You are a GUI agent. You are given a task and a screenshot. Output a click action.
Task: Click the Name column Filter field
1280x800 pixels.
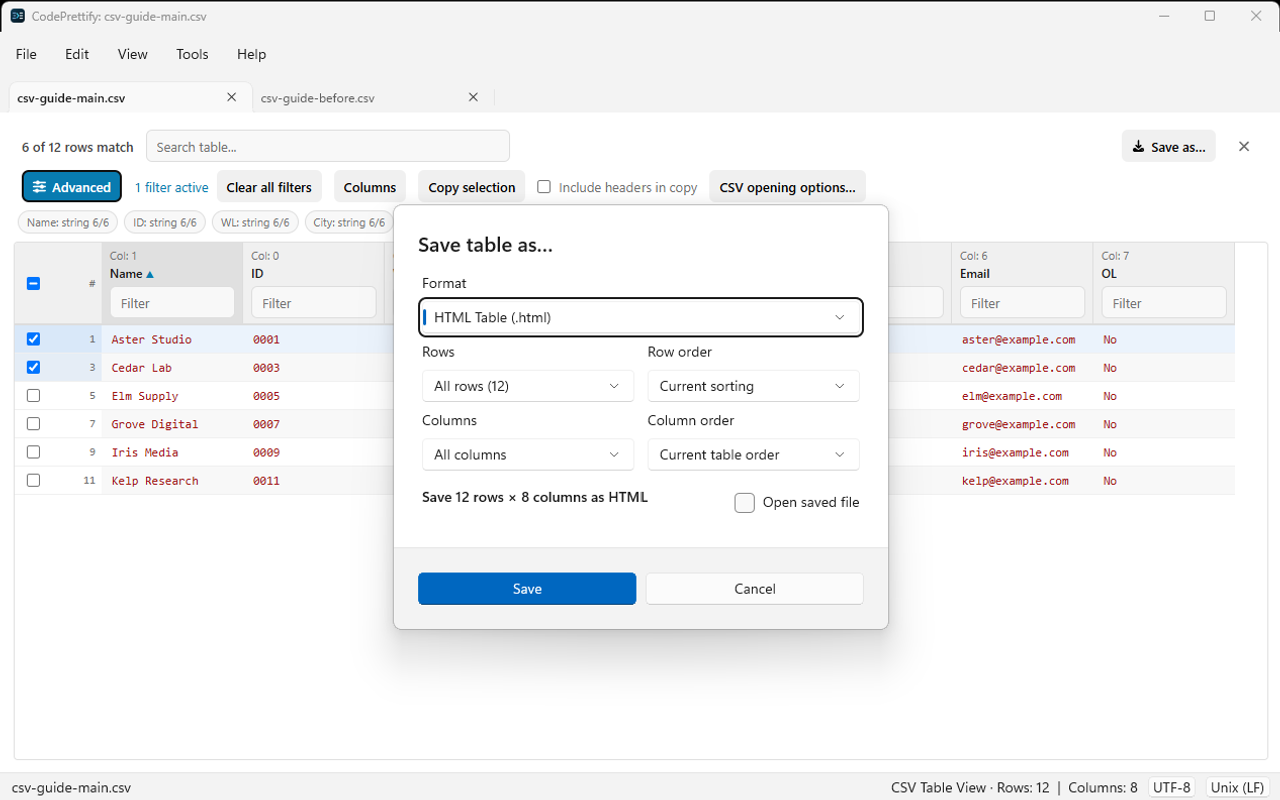coord(172,303)
